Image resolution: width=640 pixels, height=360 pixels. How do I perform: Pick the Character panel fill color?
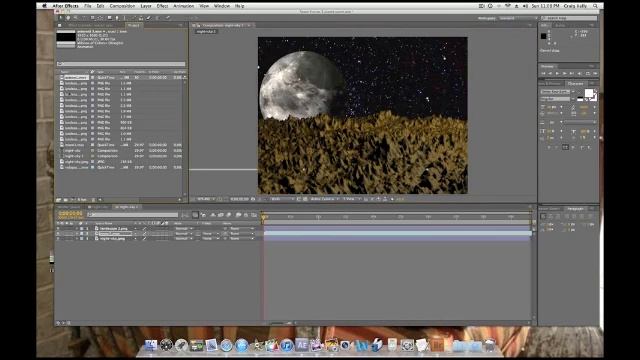click(x=589, y=93)
